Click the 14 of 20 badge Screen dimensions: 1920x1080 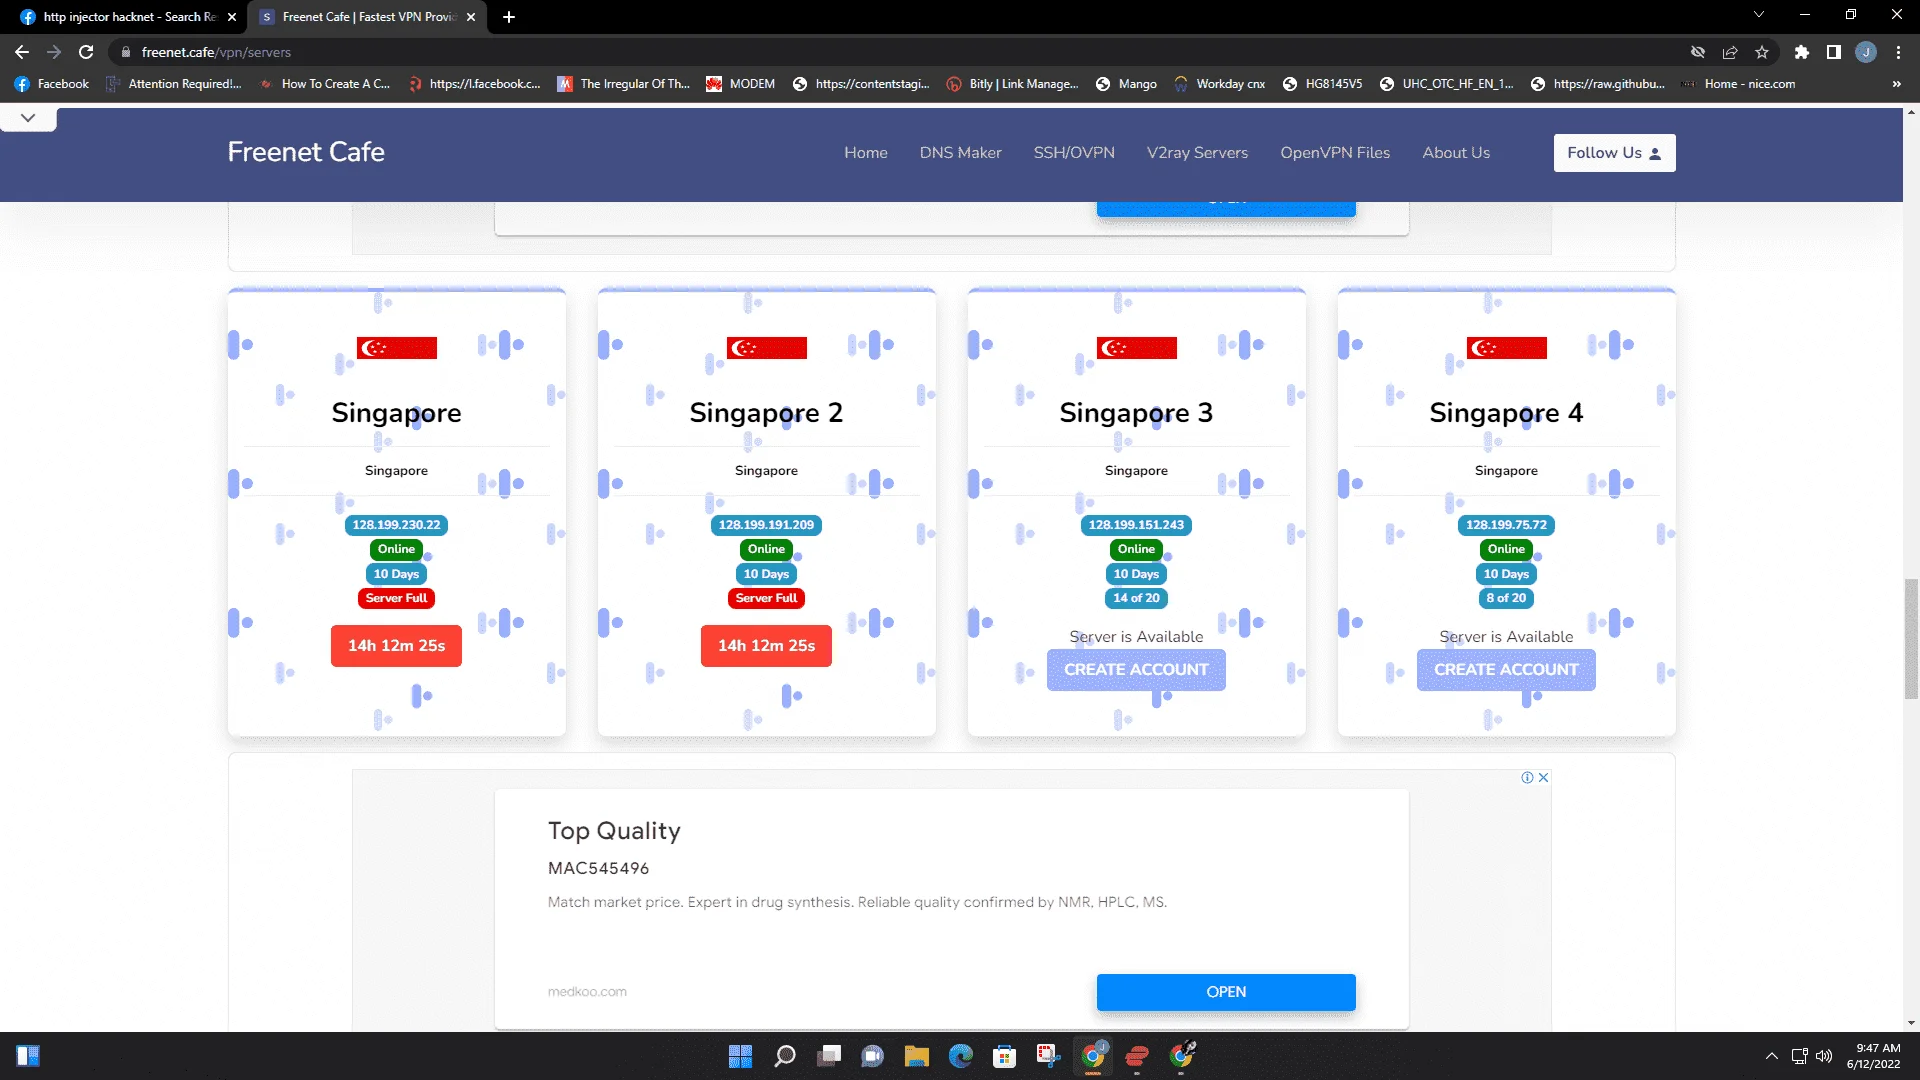pyautogui.click(x=1137, y=598)
